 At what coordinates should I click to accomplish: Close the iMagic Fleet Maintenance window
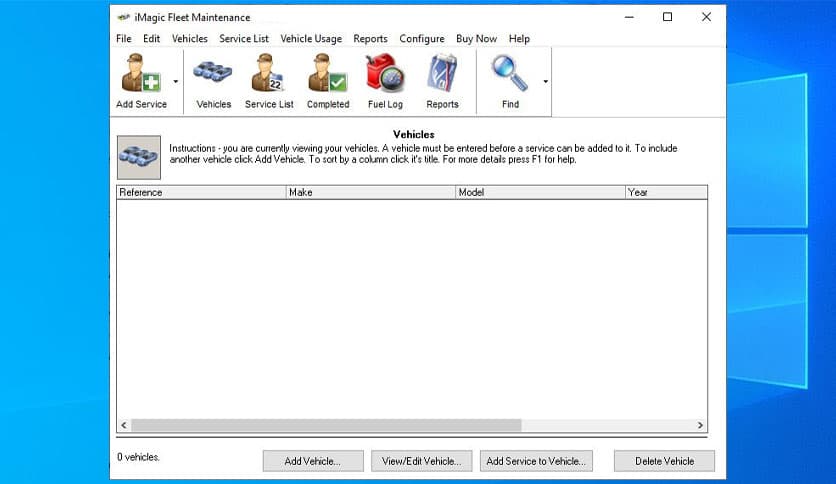pos(706,17)
